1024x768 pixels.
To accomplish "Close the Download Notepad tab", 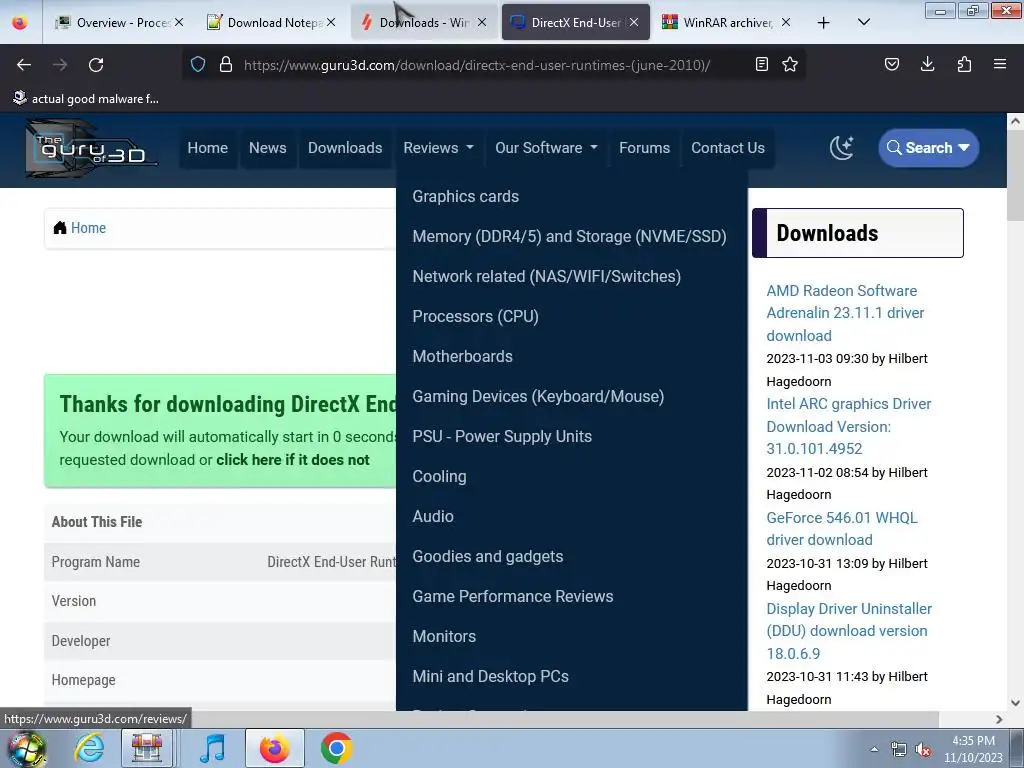I will [x=331, y=22].
